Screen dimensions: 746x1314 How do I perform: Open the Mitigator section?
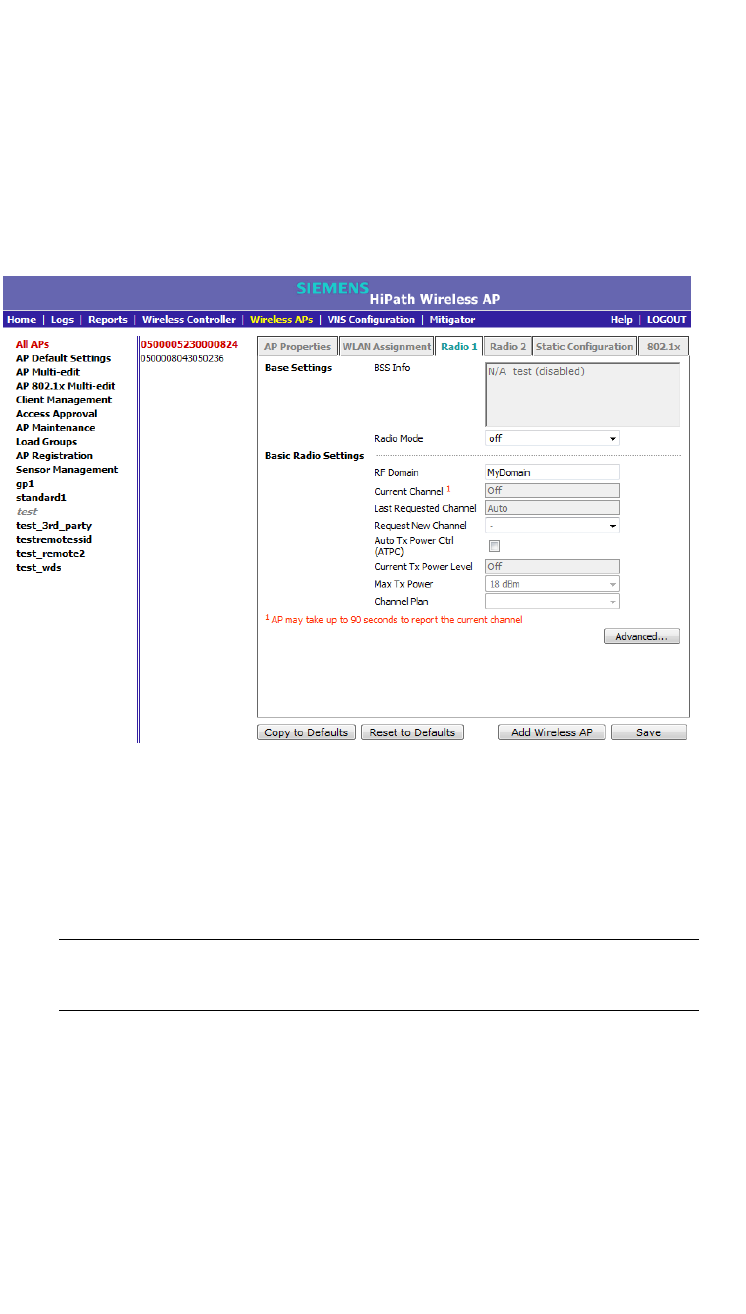coord(452,320)
